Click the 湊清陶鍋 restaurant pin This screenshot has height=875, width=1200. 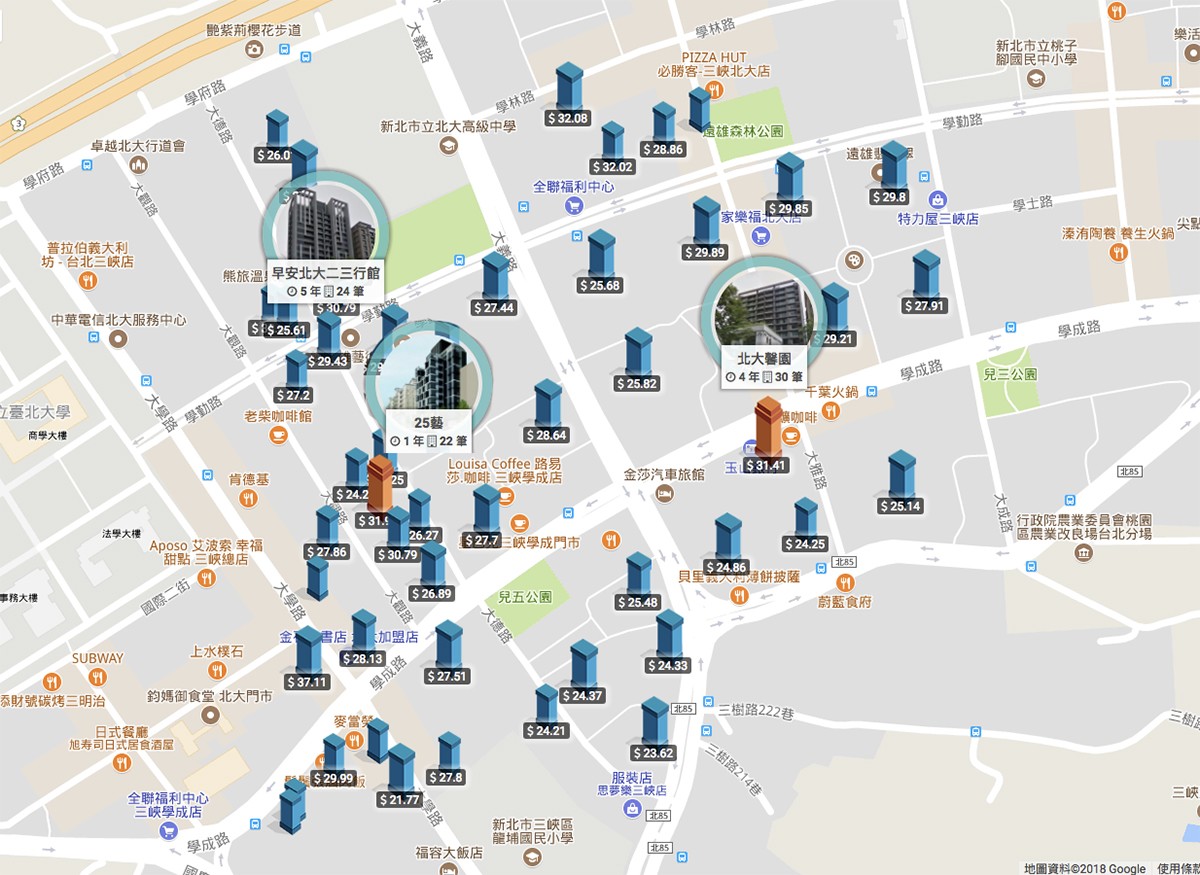(1118, 252)
